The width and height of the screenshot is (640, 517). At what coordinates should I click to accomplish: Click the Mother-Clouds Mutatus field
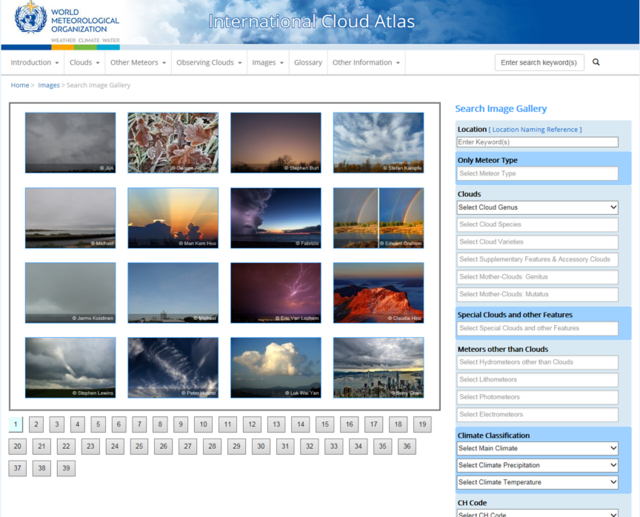(537, 294)
